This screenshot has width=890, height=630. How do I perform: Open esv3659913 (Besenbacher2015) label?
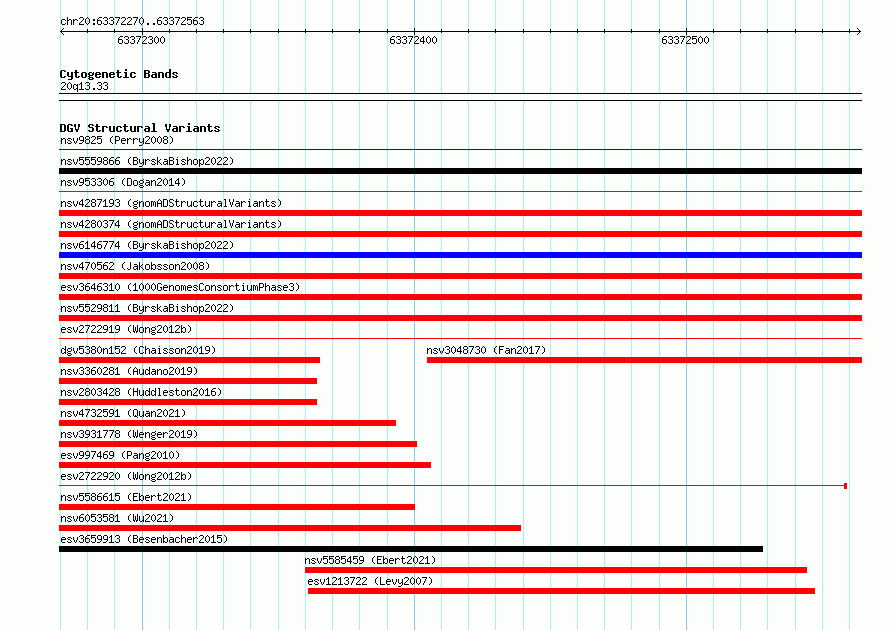pyautogui.click(x=144, y=539)
